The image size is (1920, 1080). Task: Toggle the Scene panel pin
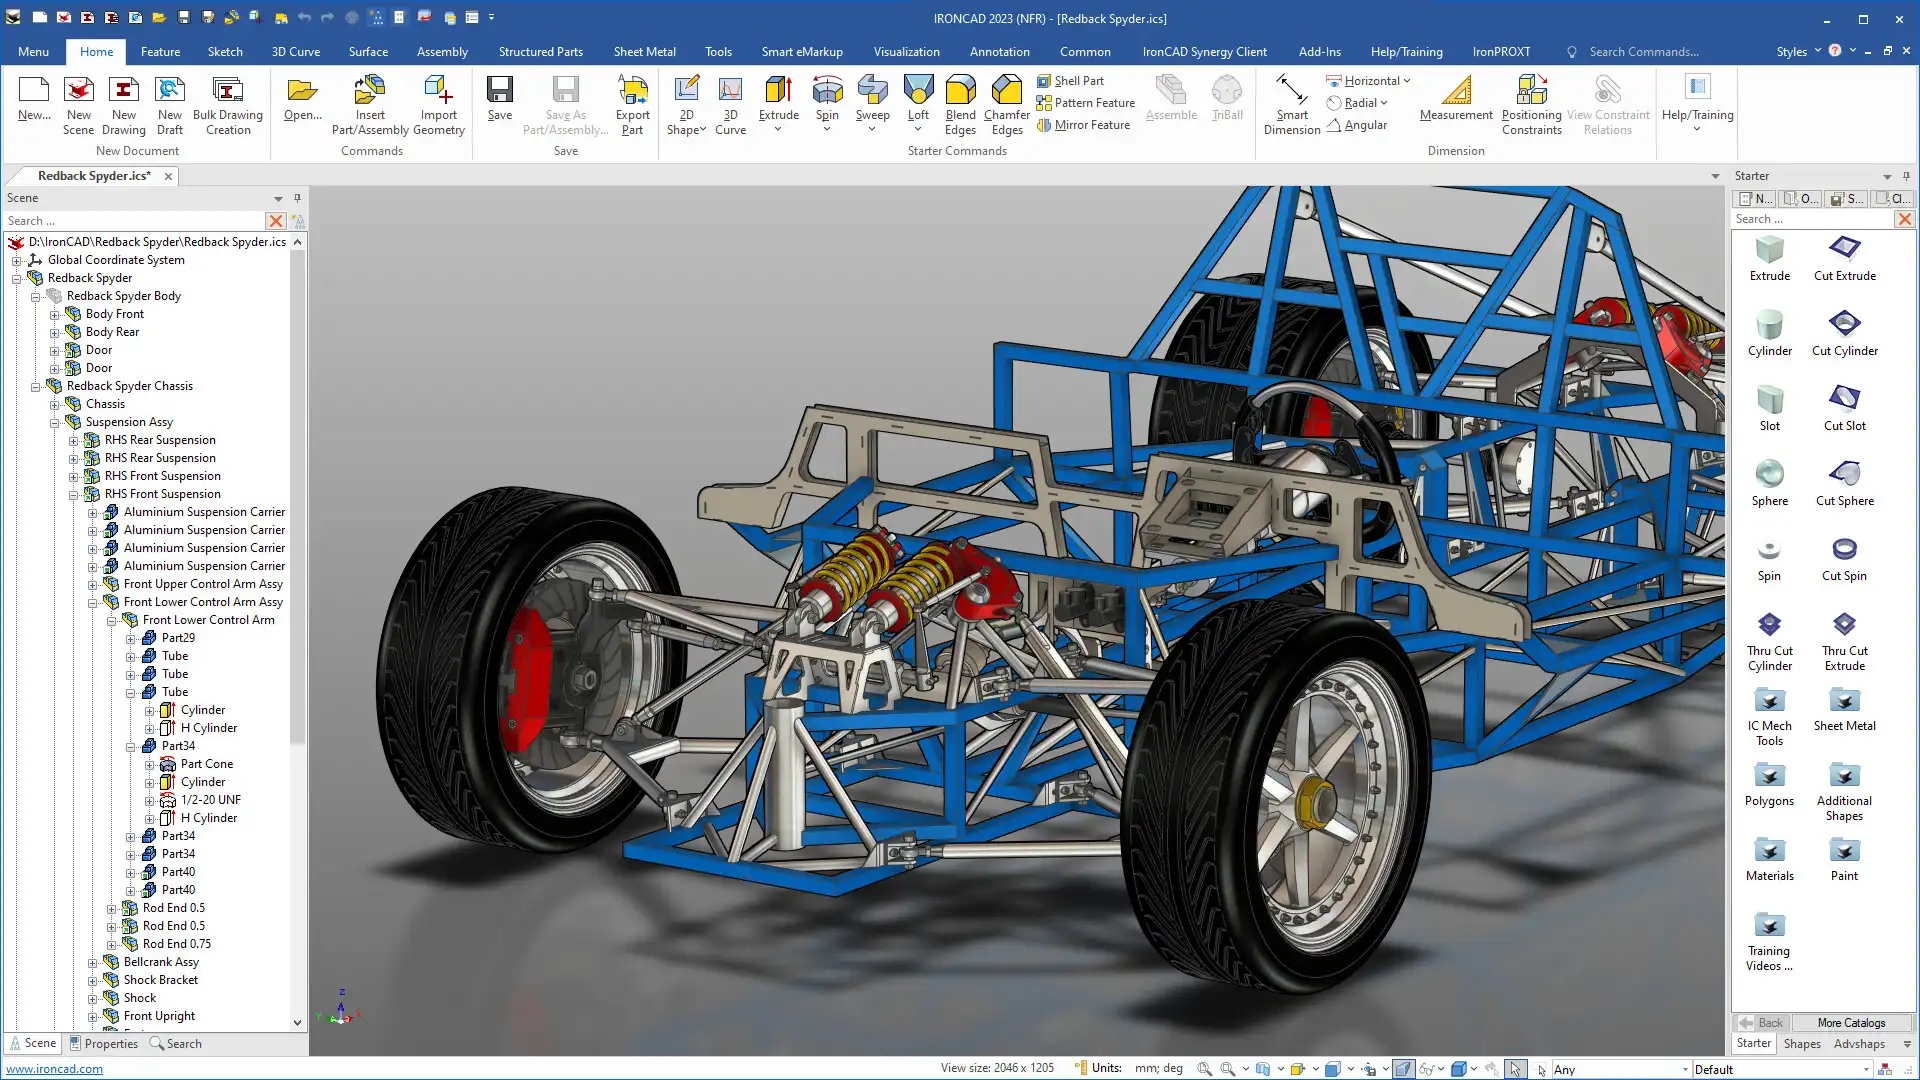[x=297, y=198]
